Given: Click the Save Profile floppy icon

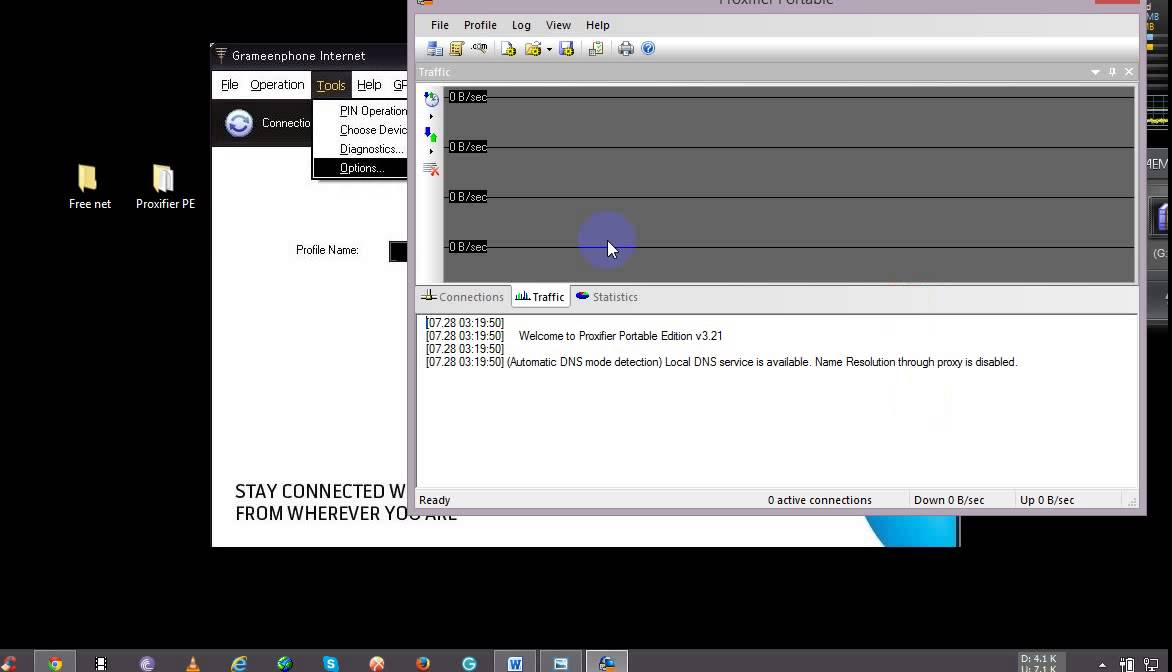Looking at the screenshot, I should (567, 49).
